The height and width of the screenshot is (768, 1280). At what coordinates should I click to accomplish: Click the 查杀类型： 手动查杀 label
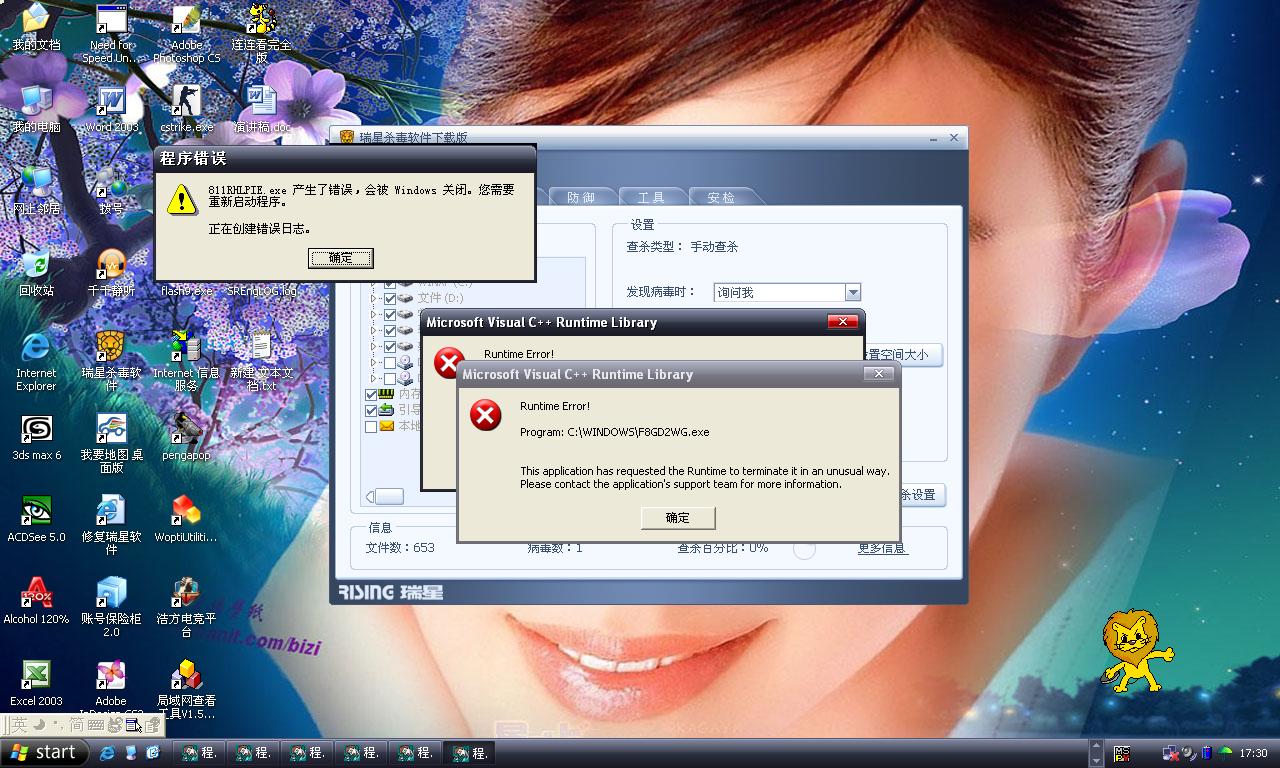pos(682,247)
